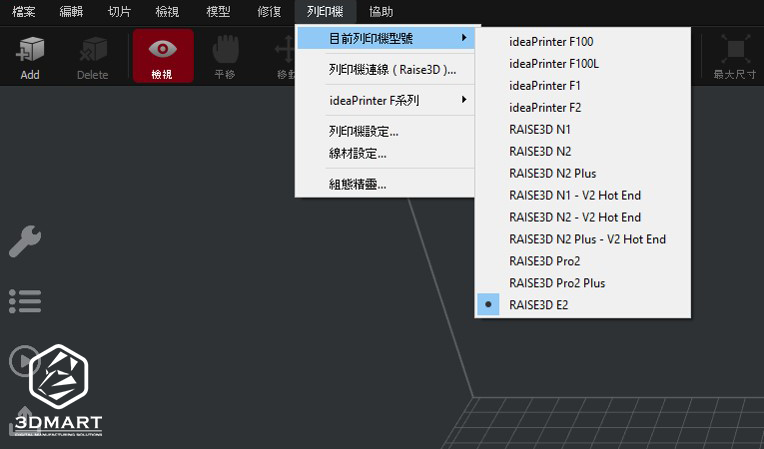Choose 列印機連線 (Raise3D)... entry
764x449 pixels.
(x=385, y=70)
